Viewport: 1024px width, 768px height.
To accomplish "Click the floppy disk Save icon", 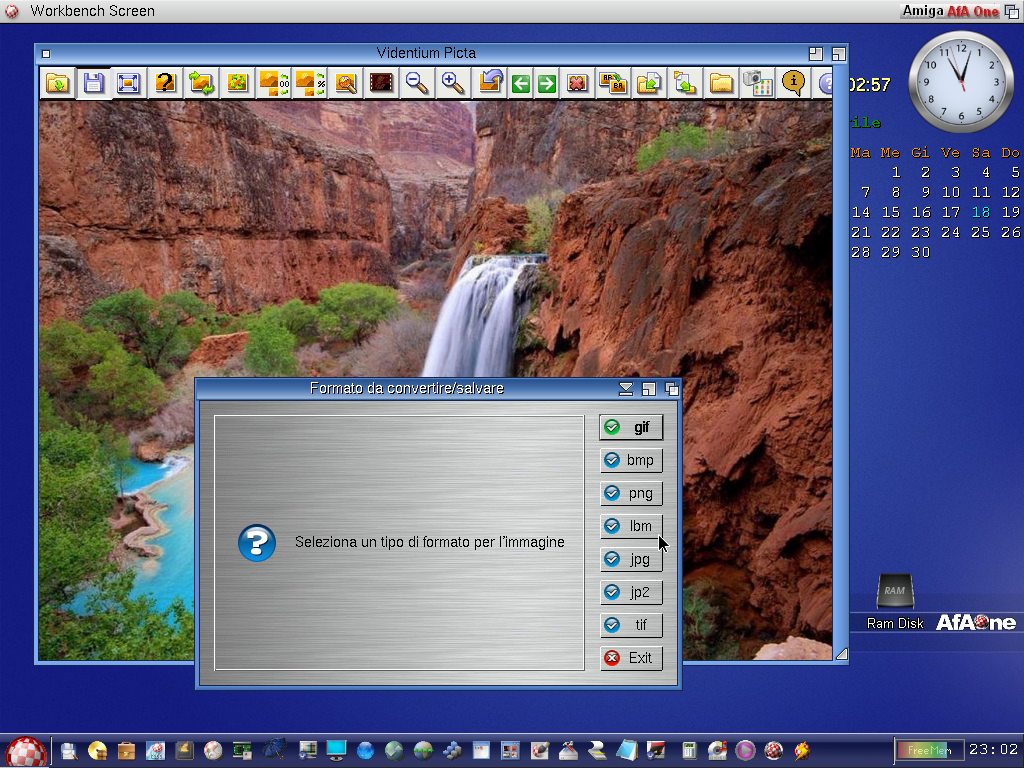I will tap(93, 83).
